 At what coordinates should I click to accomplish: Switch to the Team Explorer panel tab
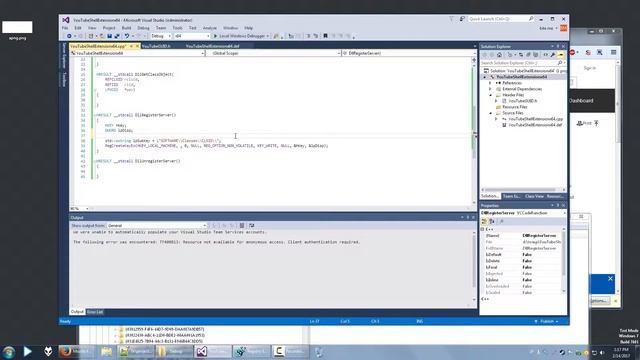pos(511,196)
